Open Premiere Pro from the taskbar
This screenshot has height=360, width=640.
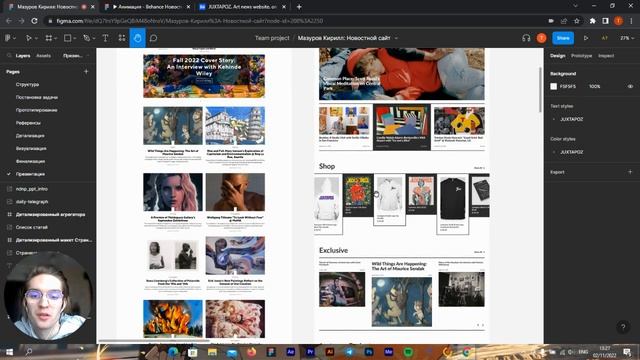coord(310,351)
